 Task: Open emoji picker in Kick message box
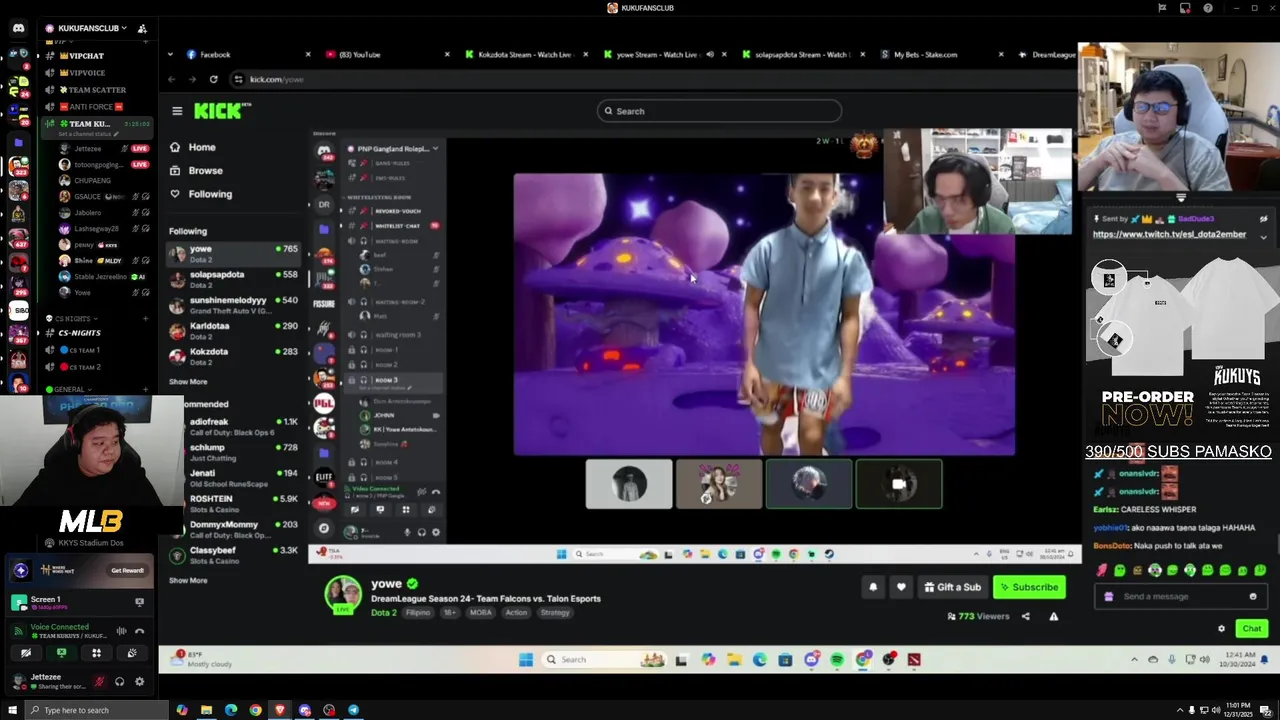(1253, 596)
